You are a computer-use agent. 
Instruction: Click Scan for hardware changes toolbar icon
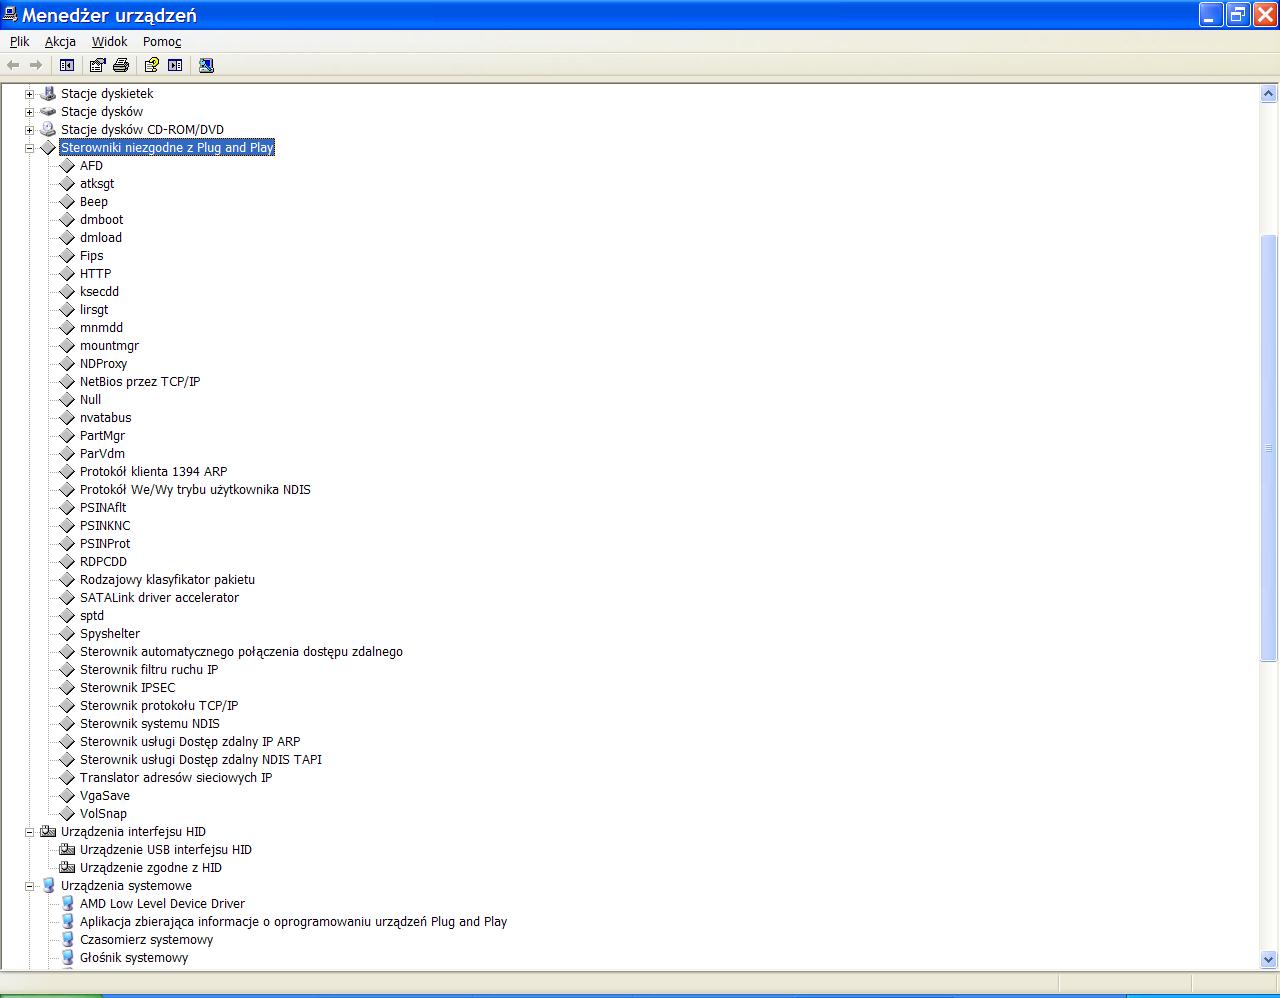[206, 65]
